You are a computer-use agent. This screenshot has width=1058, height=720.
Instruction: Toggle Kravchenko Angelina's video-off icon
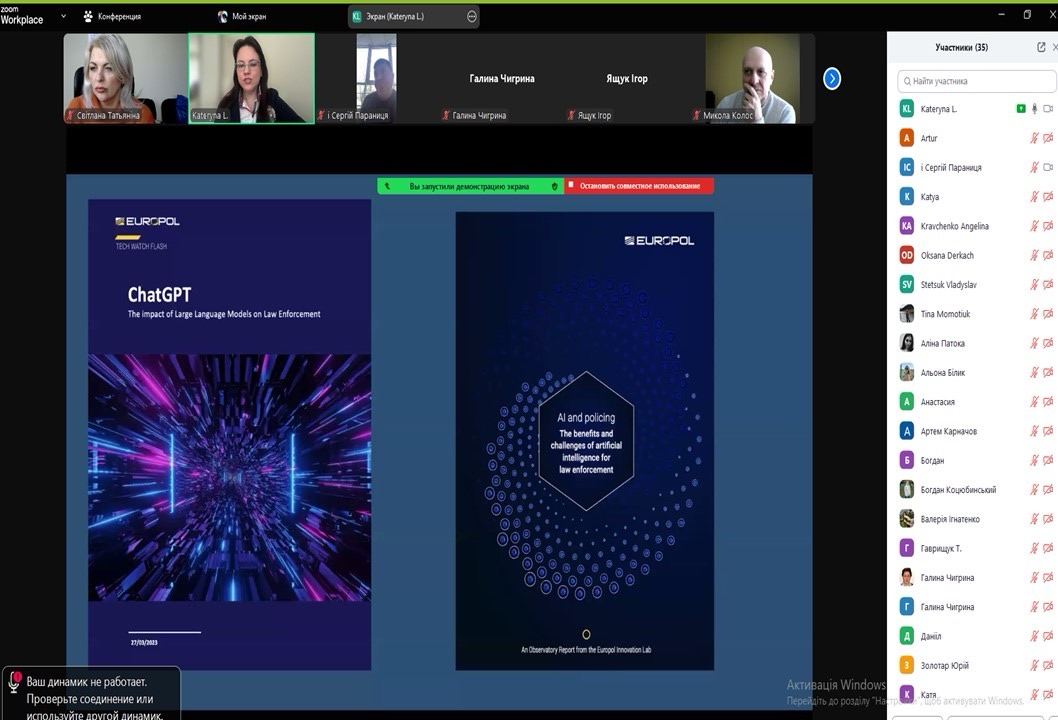point(1048,226)
